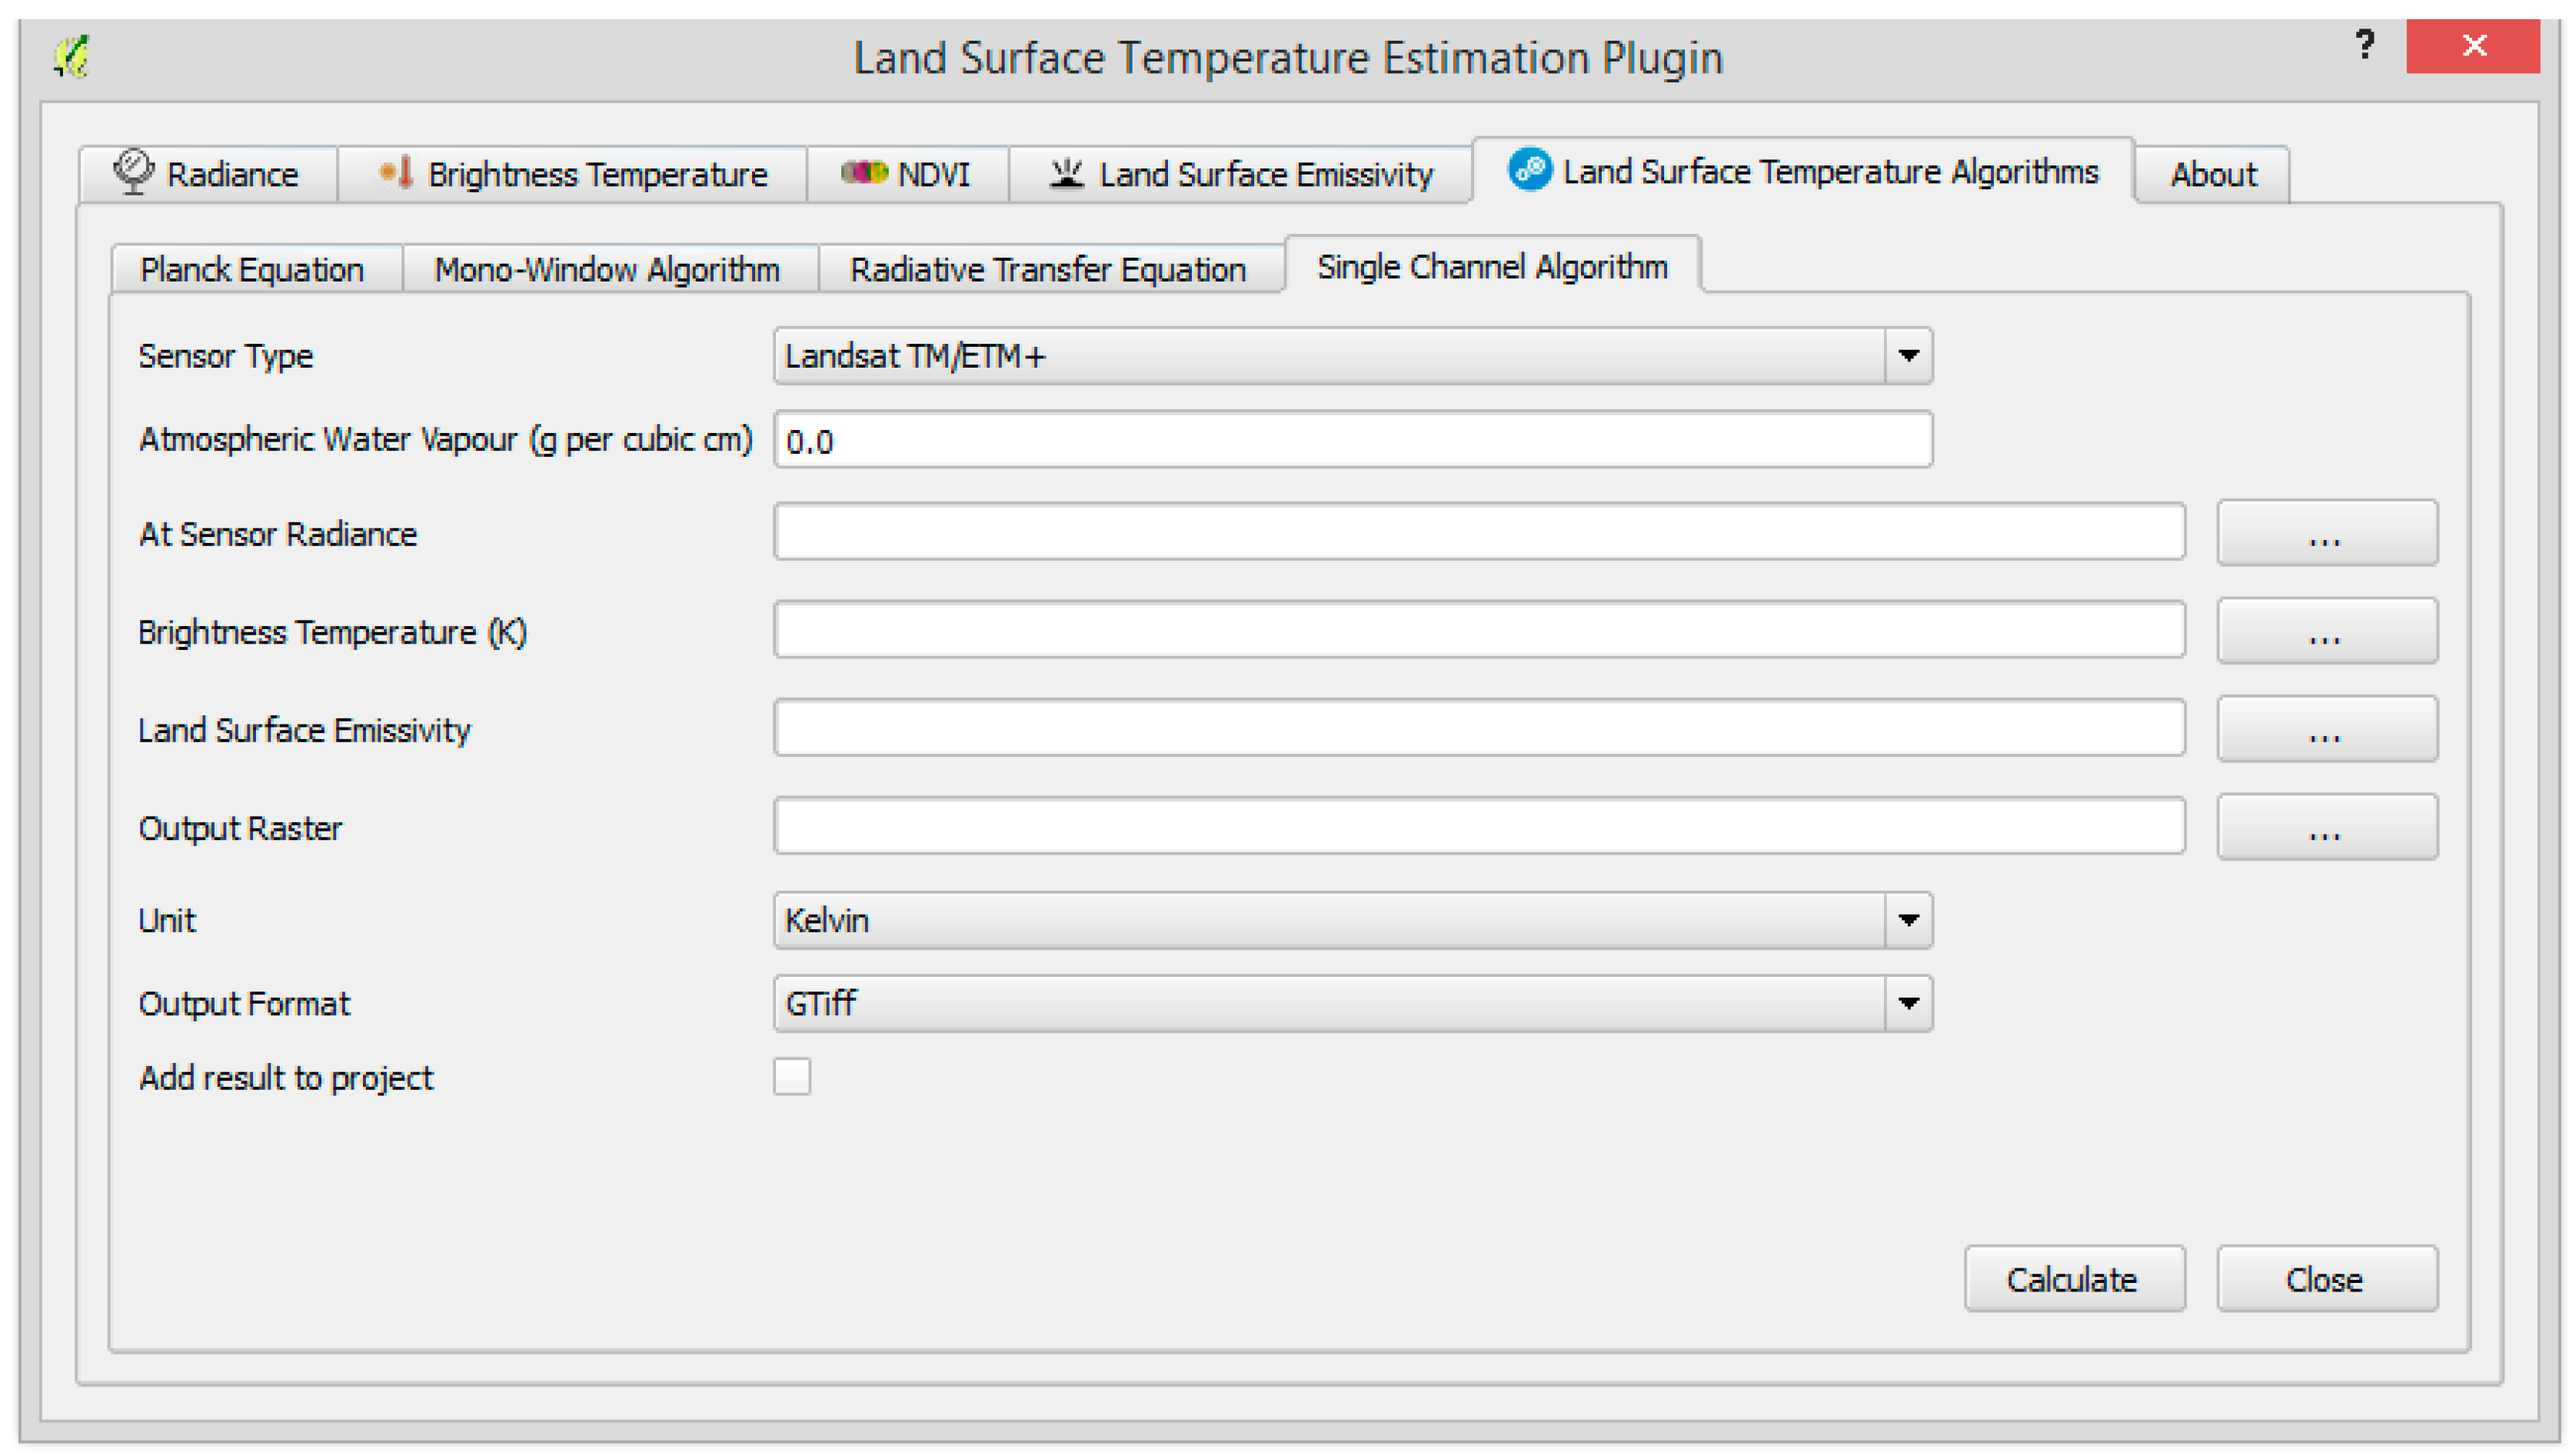Click the Radiance tab's gauge icon

coord(133,172)
